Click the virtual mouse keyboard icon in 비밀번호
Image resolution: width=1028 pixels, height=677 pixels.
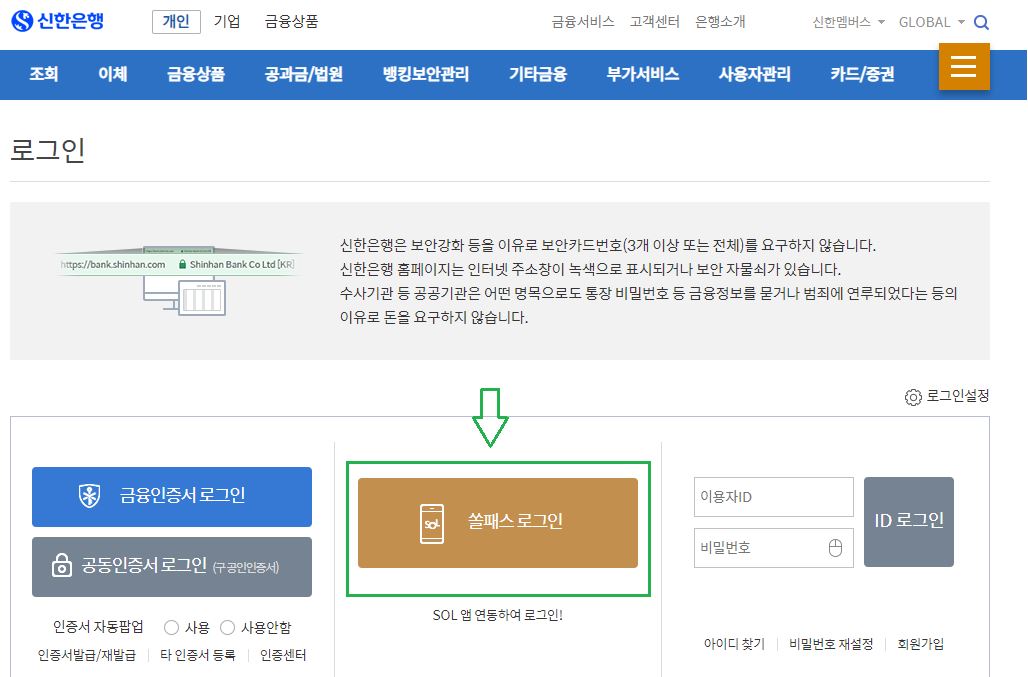835,548
